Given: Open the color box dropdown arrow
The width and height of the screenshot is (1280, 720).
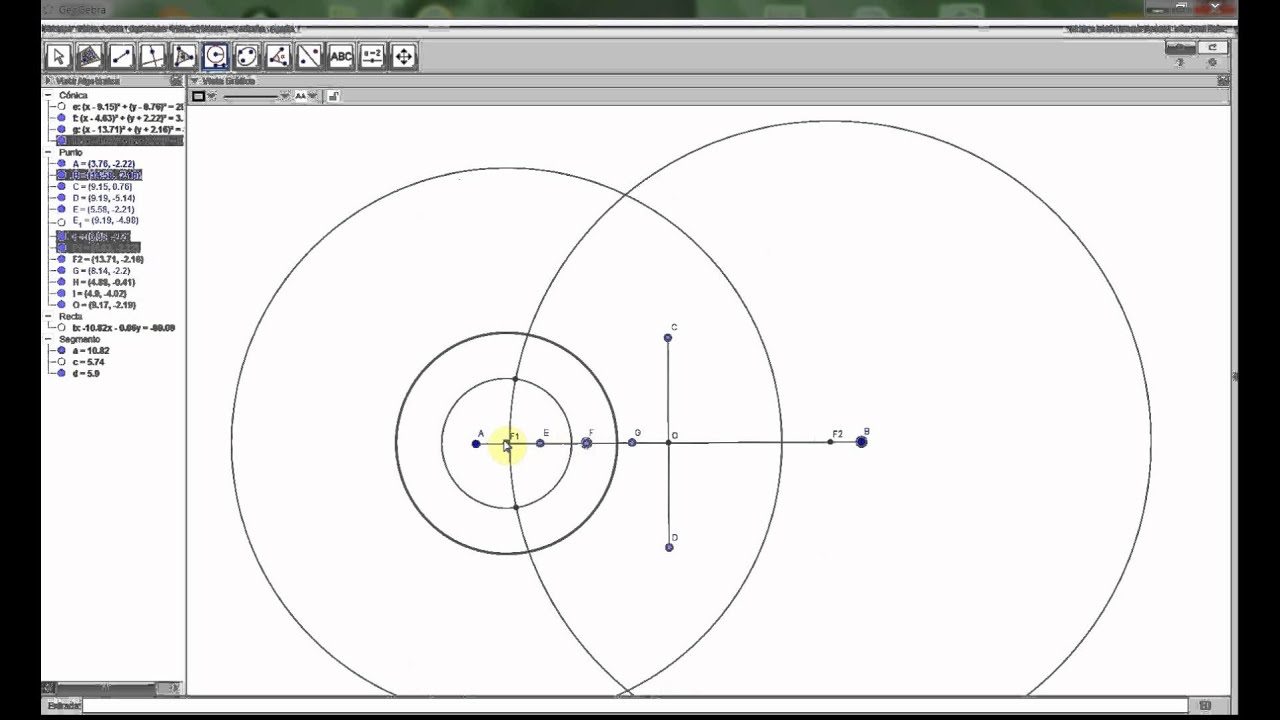Looking at the screenshot, I should [x=212, y=96].
